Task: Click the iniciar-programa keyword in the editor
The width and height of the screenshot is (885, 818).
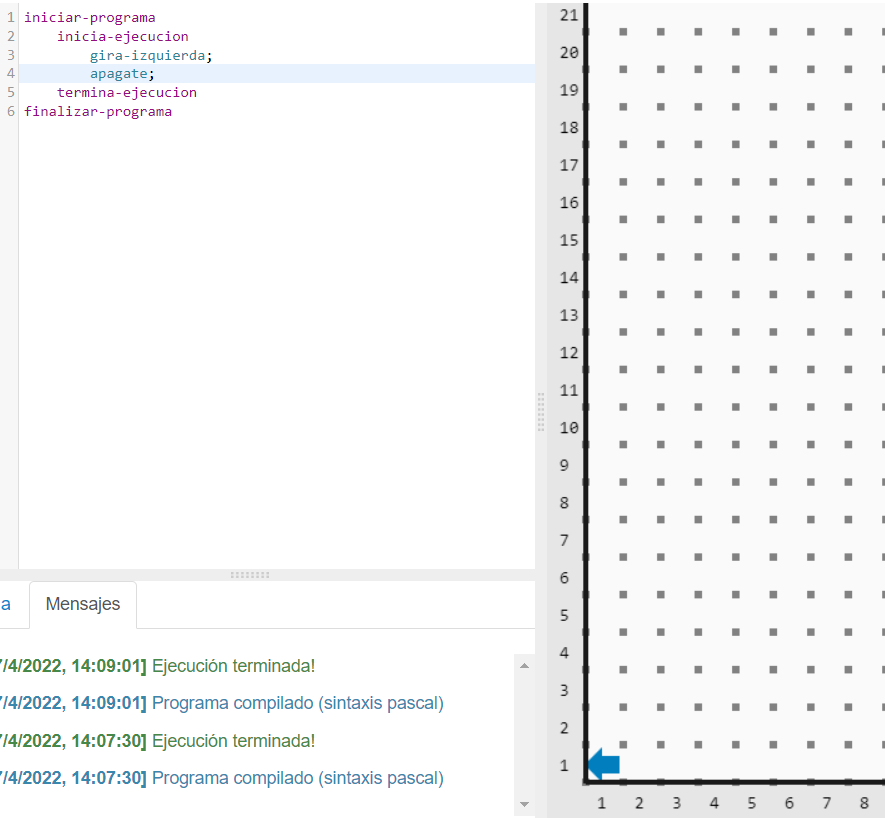Action: pos(89,18)
